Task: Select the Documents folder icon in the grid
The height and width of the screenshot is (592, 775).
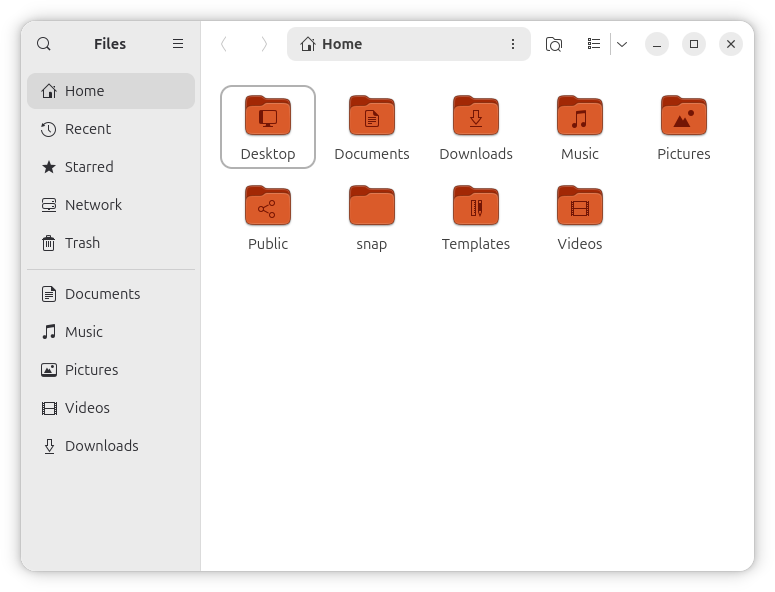Action: pos(372,116)
